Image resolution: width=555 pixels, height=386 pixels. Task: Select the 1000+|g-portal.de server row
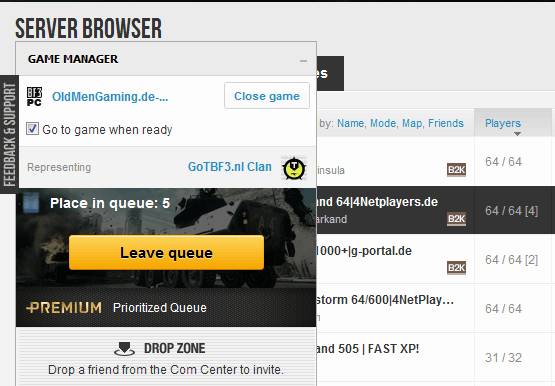click(436, 259)
